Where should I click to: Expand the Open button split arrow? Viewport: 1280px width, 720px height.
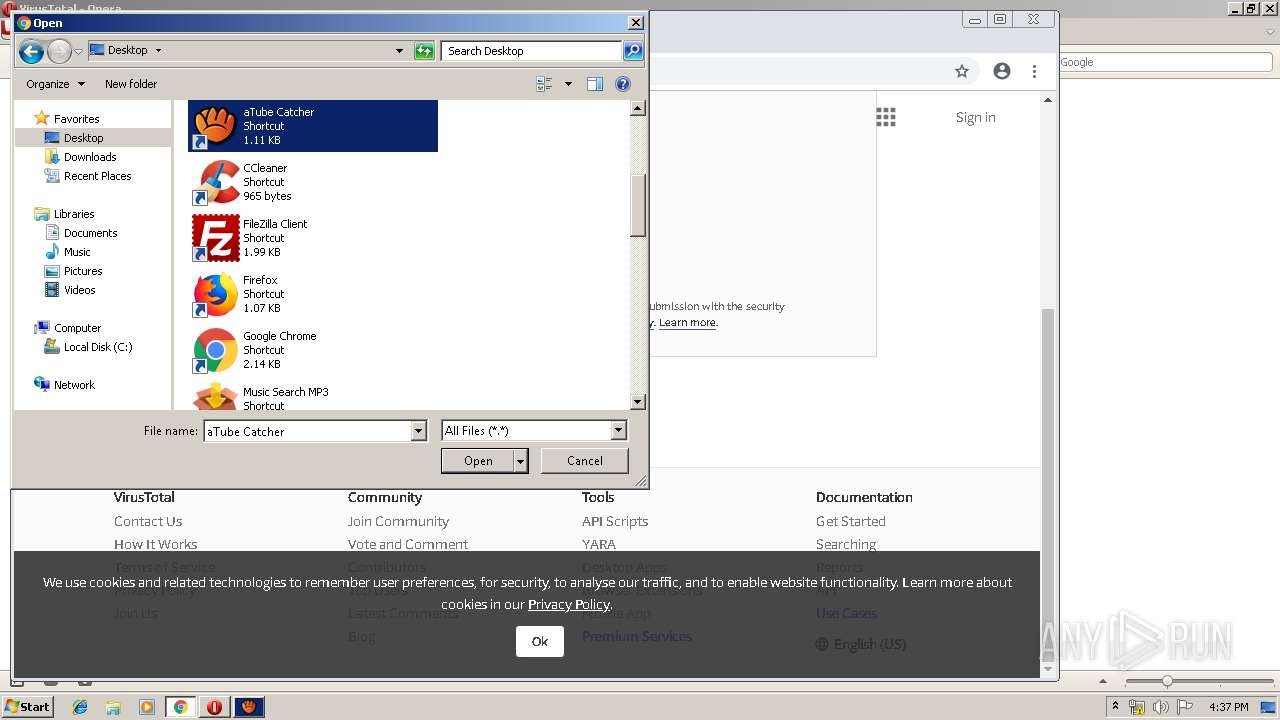[x=521, y=461]
